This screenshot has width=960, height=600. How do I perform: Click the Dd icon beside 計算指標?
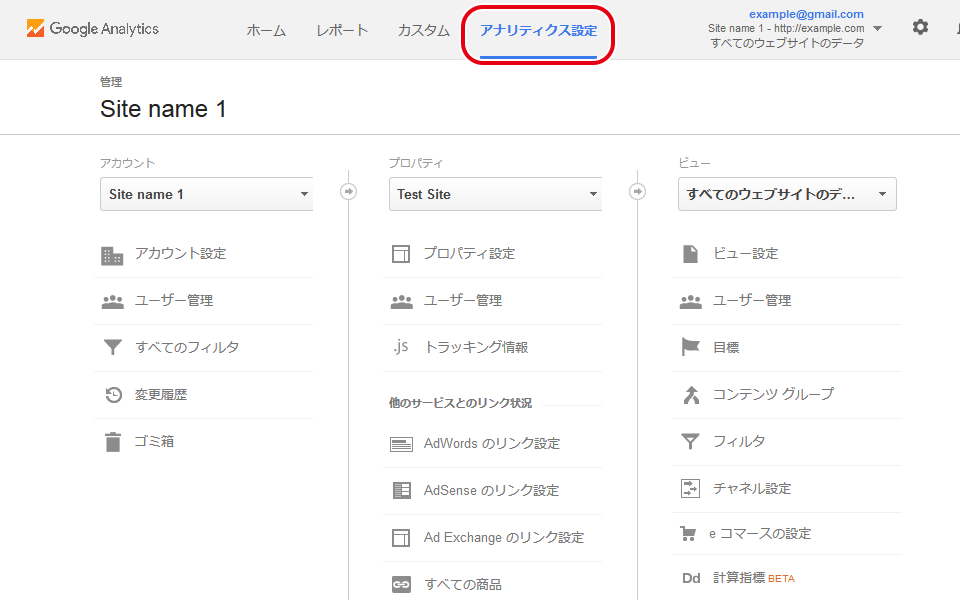pyautogui.click(x=691, y=578)
